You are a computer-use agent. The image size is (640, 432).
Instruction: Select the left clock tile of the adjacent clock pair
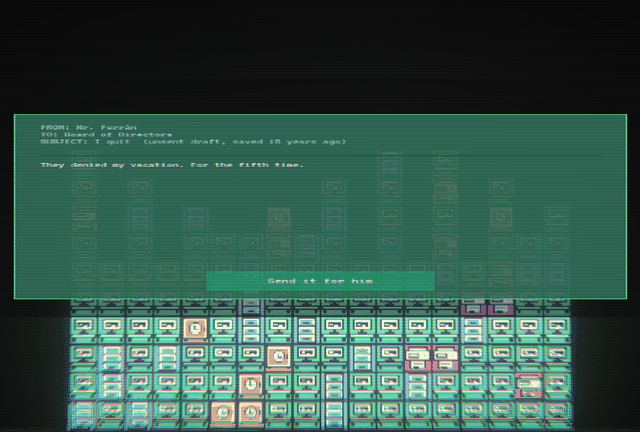click(x=223, y=412)
